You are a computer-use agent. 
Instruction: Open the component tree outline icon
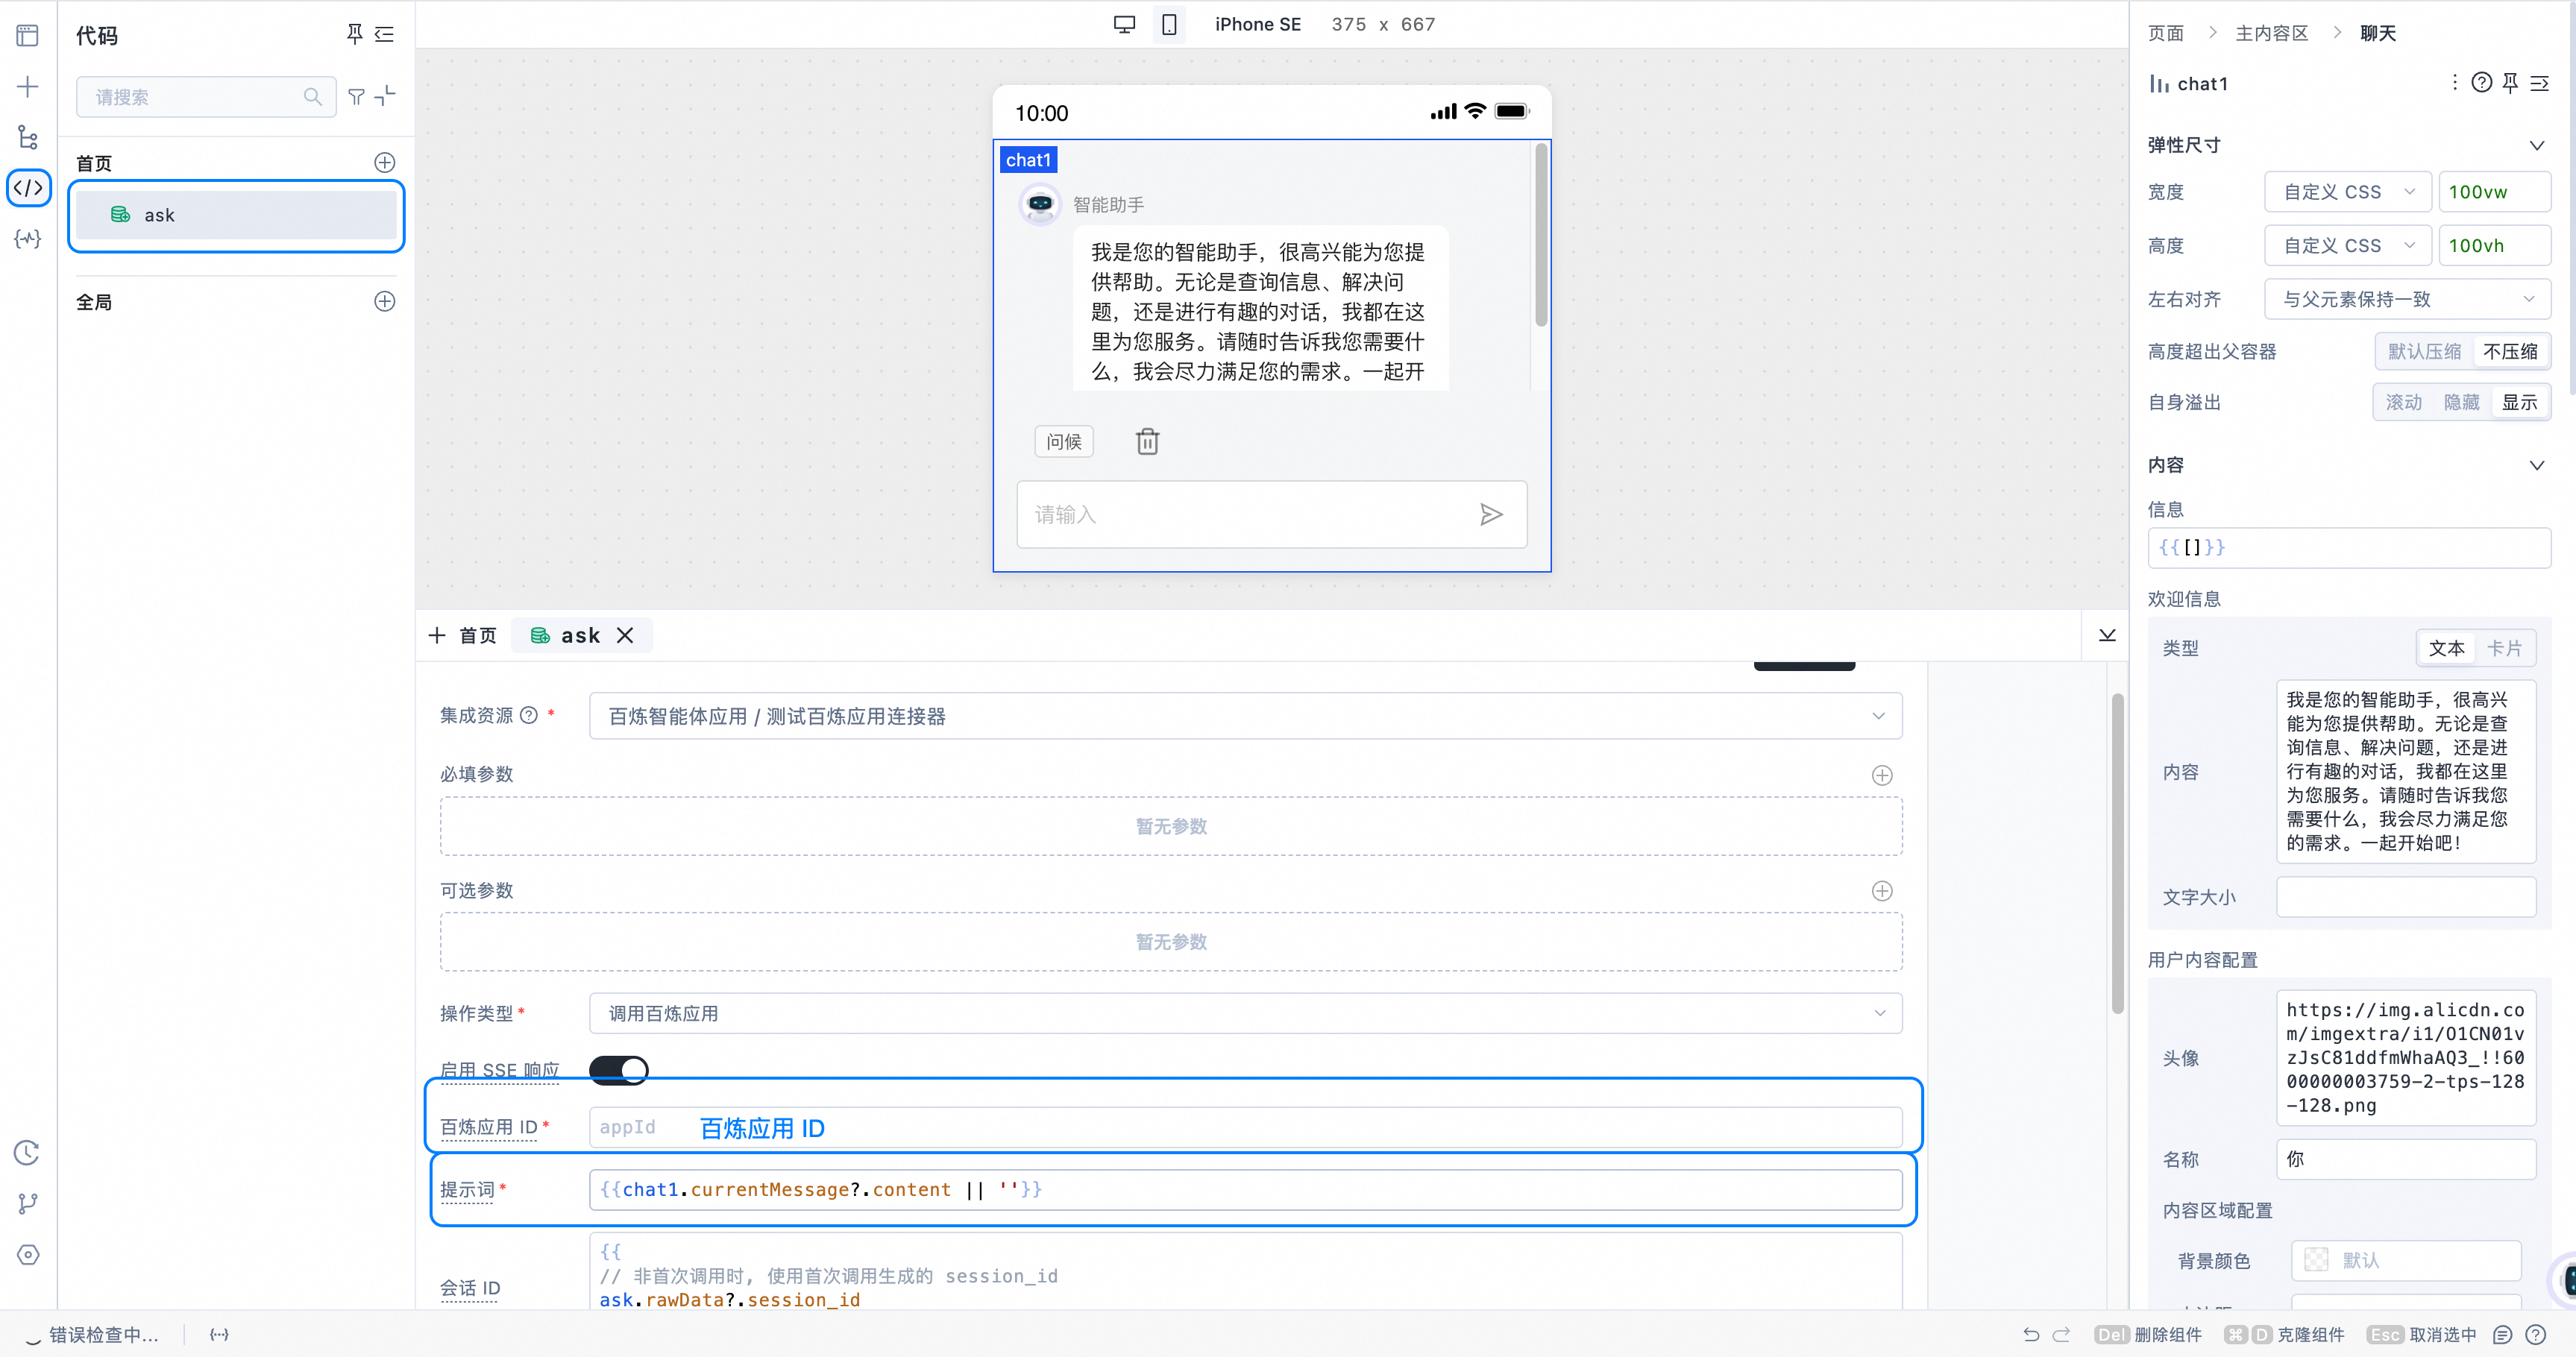pos(28,137)
